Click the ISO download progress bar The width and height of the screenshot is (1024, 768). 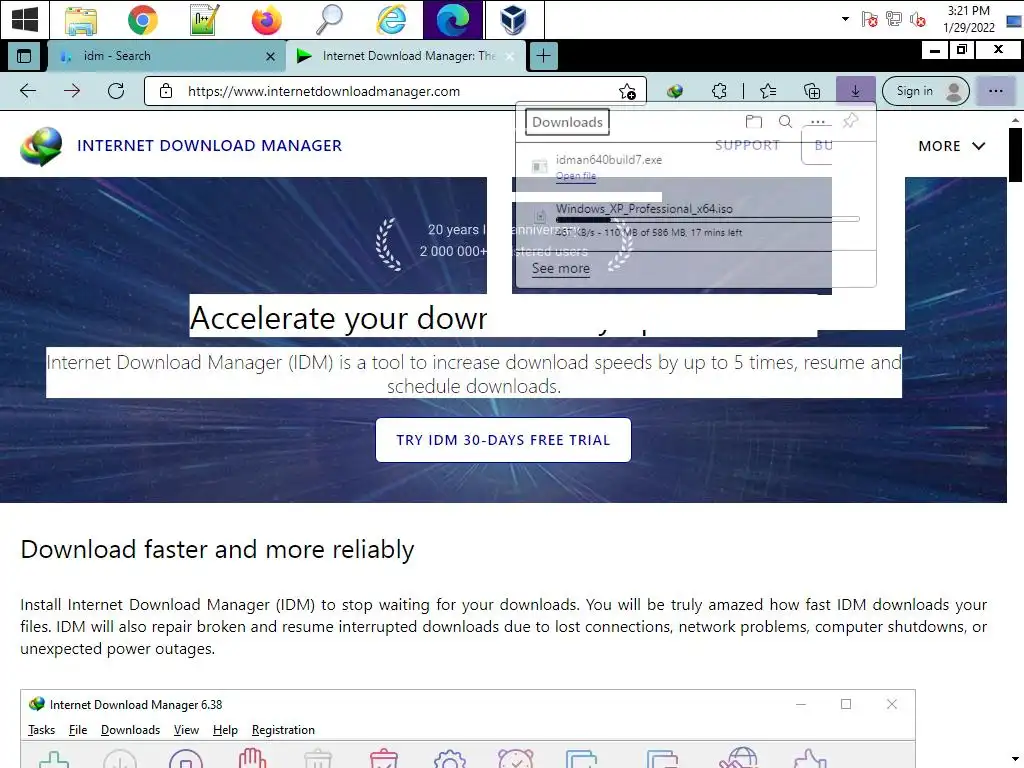[x=707, y=219]
